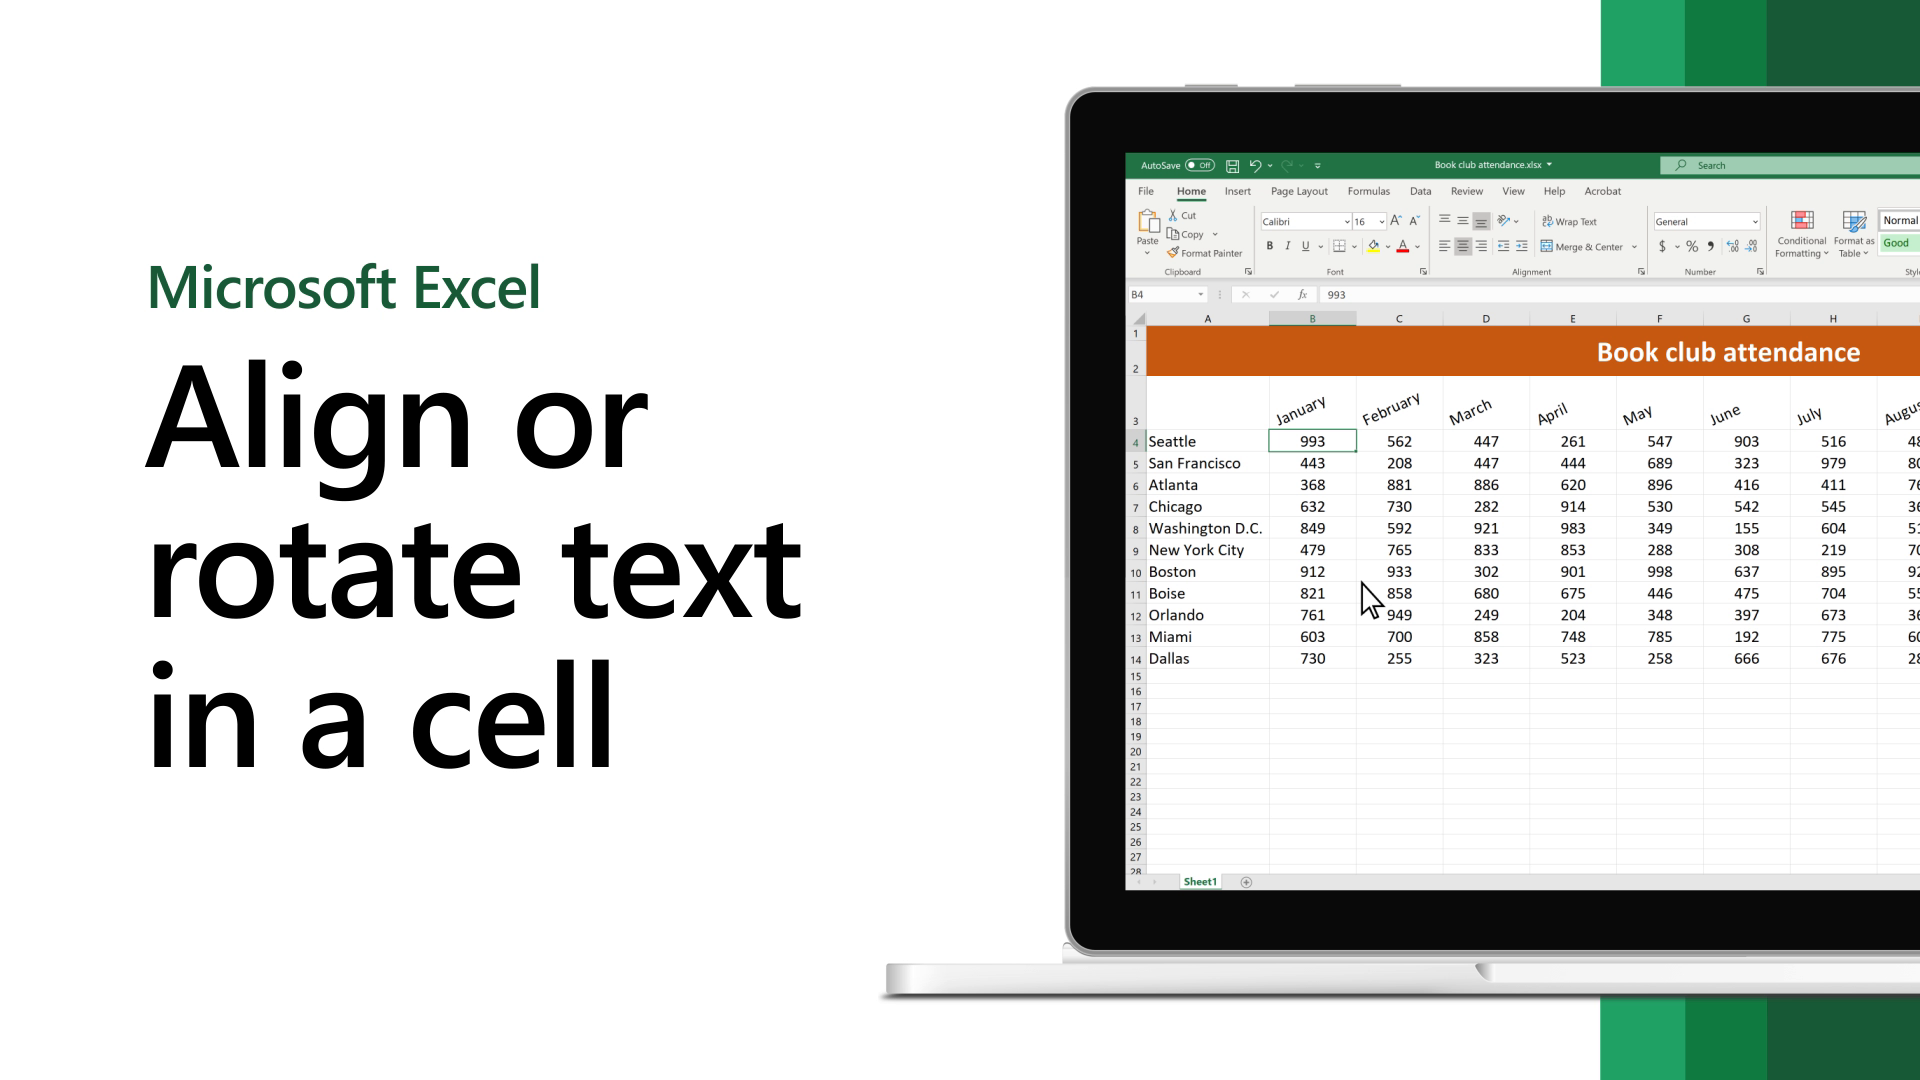
Task: Click cell B4 showing value 993
Action: click(1312, 440)
